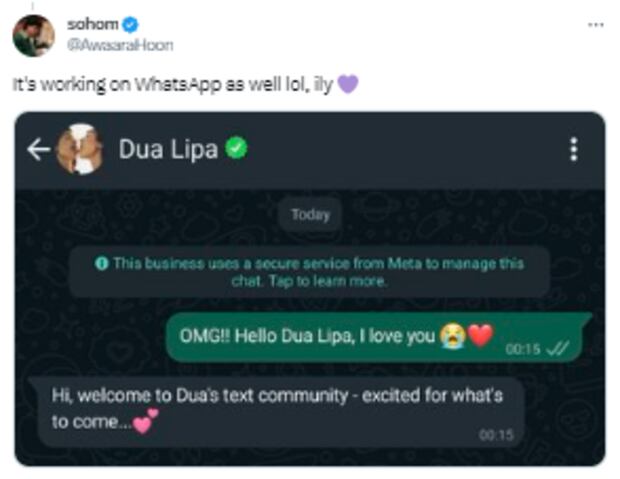Click the pink two-hearts emoji in reply

pos(146,421)
